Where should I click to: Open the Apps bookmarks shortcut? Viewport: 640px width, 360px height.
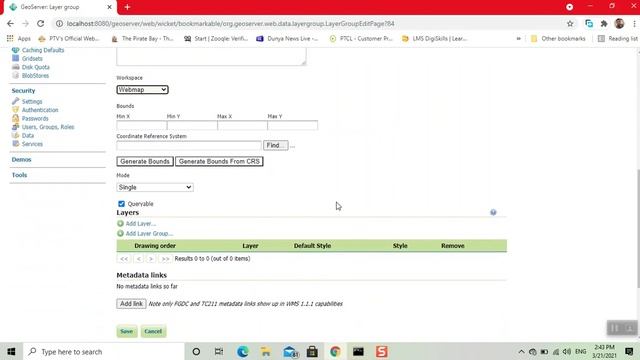pos(19,38)
